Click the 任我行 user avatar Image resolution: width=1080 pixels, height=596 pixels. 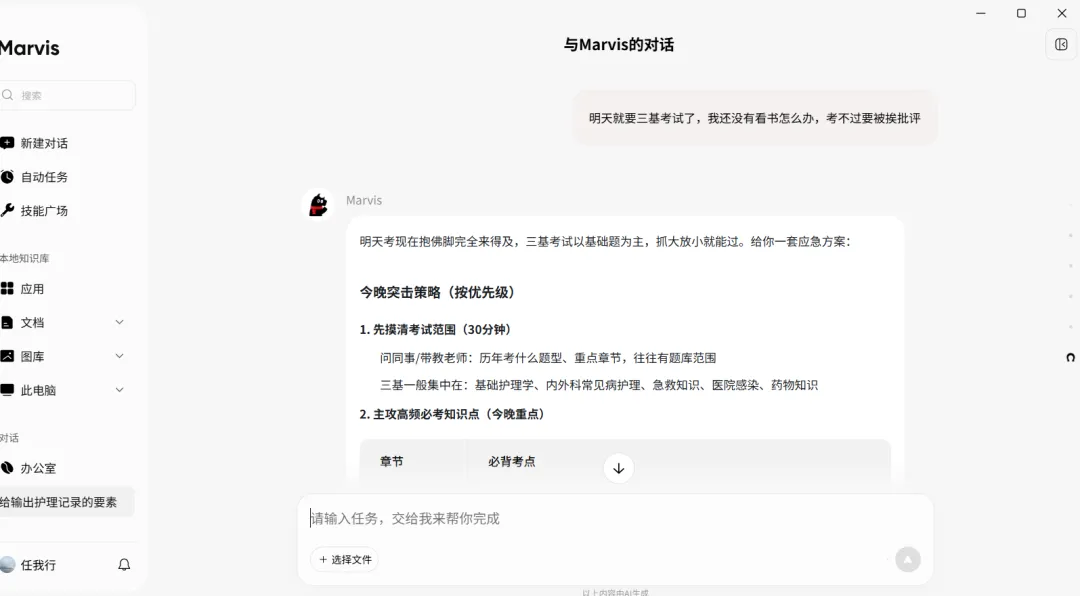(x=8, y=565)
